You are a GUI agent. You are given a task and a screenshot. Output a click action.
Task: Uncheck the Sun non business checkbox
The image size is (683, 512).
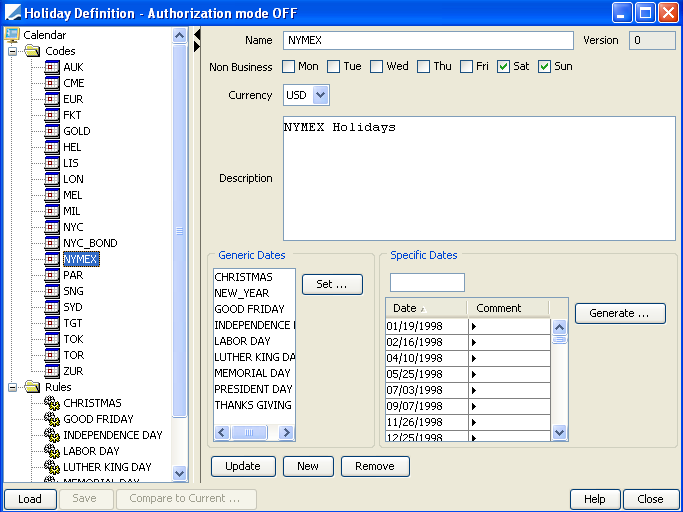click(x=544, y=67)
